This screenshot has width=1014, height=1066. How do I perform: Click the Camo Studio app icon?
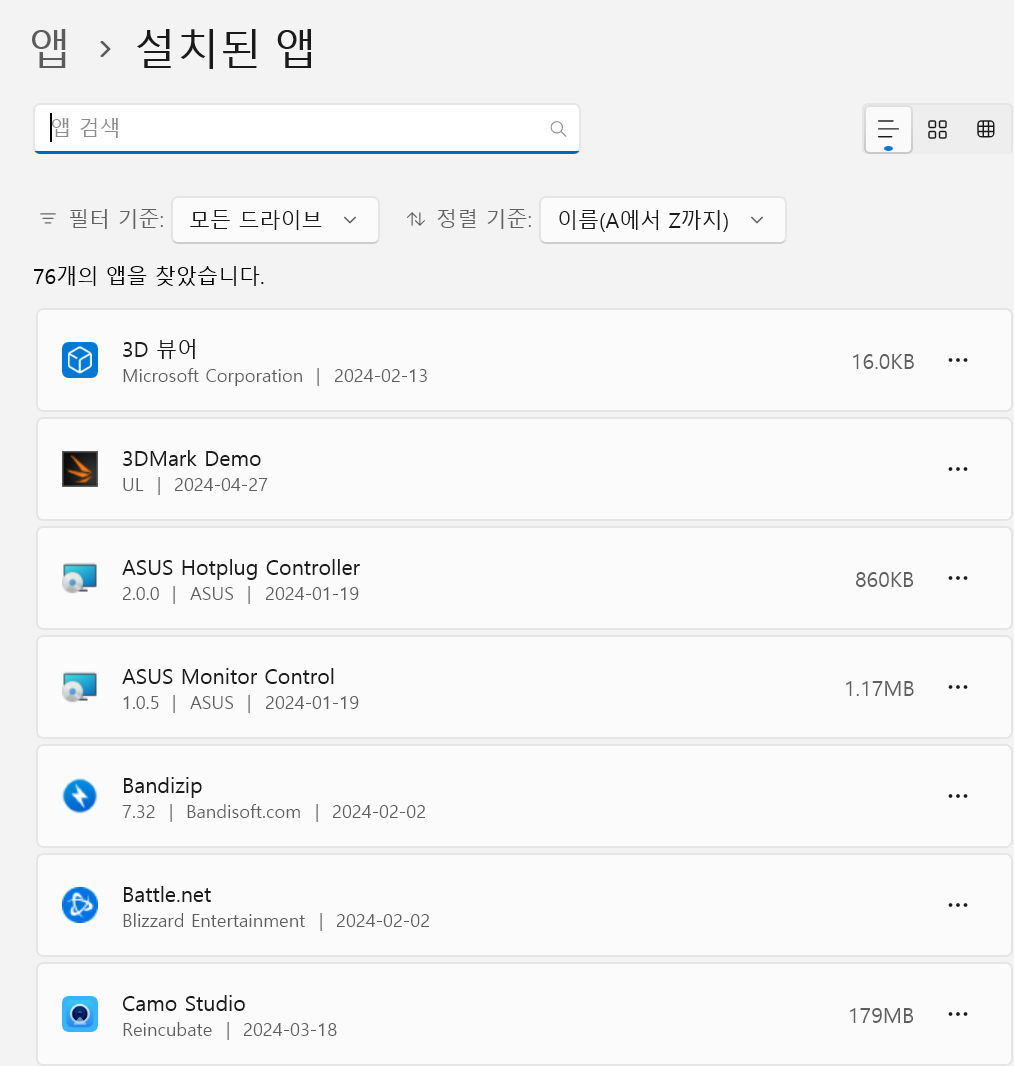[80, 1014]
